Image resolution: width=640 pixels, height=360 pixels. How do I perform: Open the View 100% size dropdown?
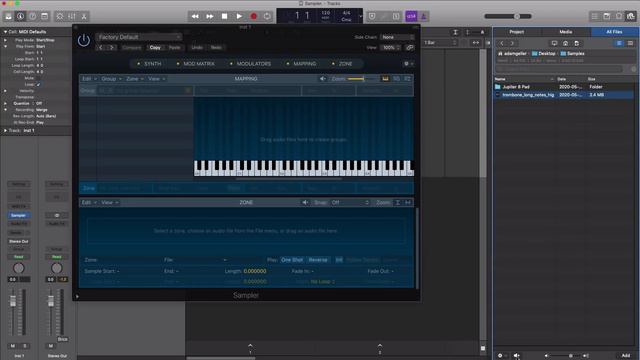pyautogui.click(x=391, y=48)
